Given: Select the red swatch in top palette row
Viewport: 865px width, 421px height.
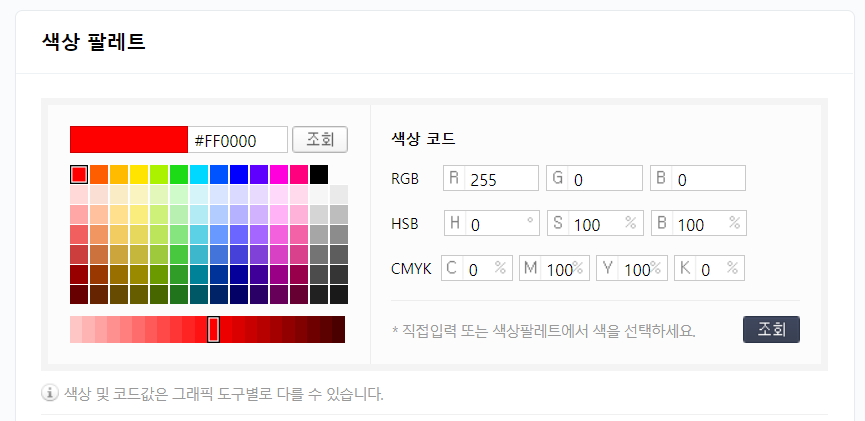Looking at the screenshot, I should [79, 174].
